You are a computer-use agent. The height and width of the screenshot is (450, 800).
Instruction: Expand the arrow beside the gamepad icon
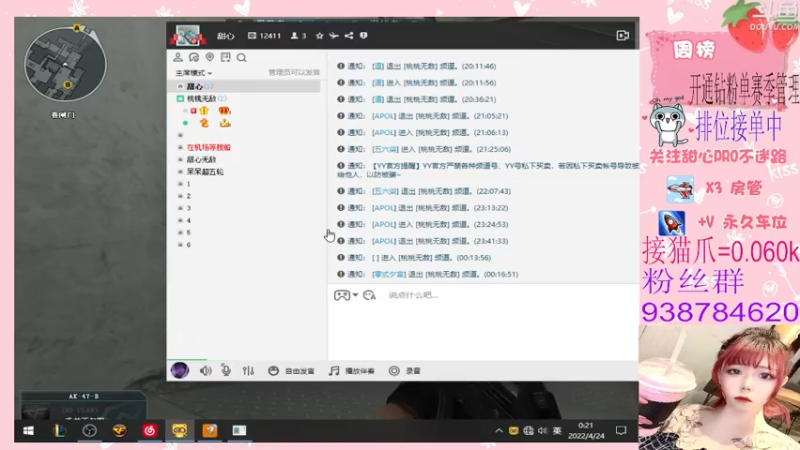click(355, 295)
